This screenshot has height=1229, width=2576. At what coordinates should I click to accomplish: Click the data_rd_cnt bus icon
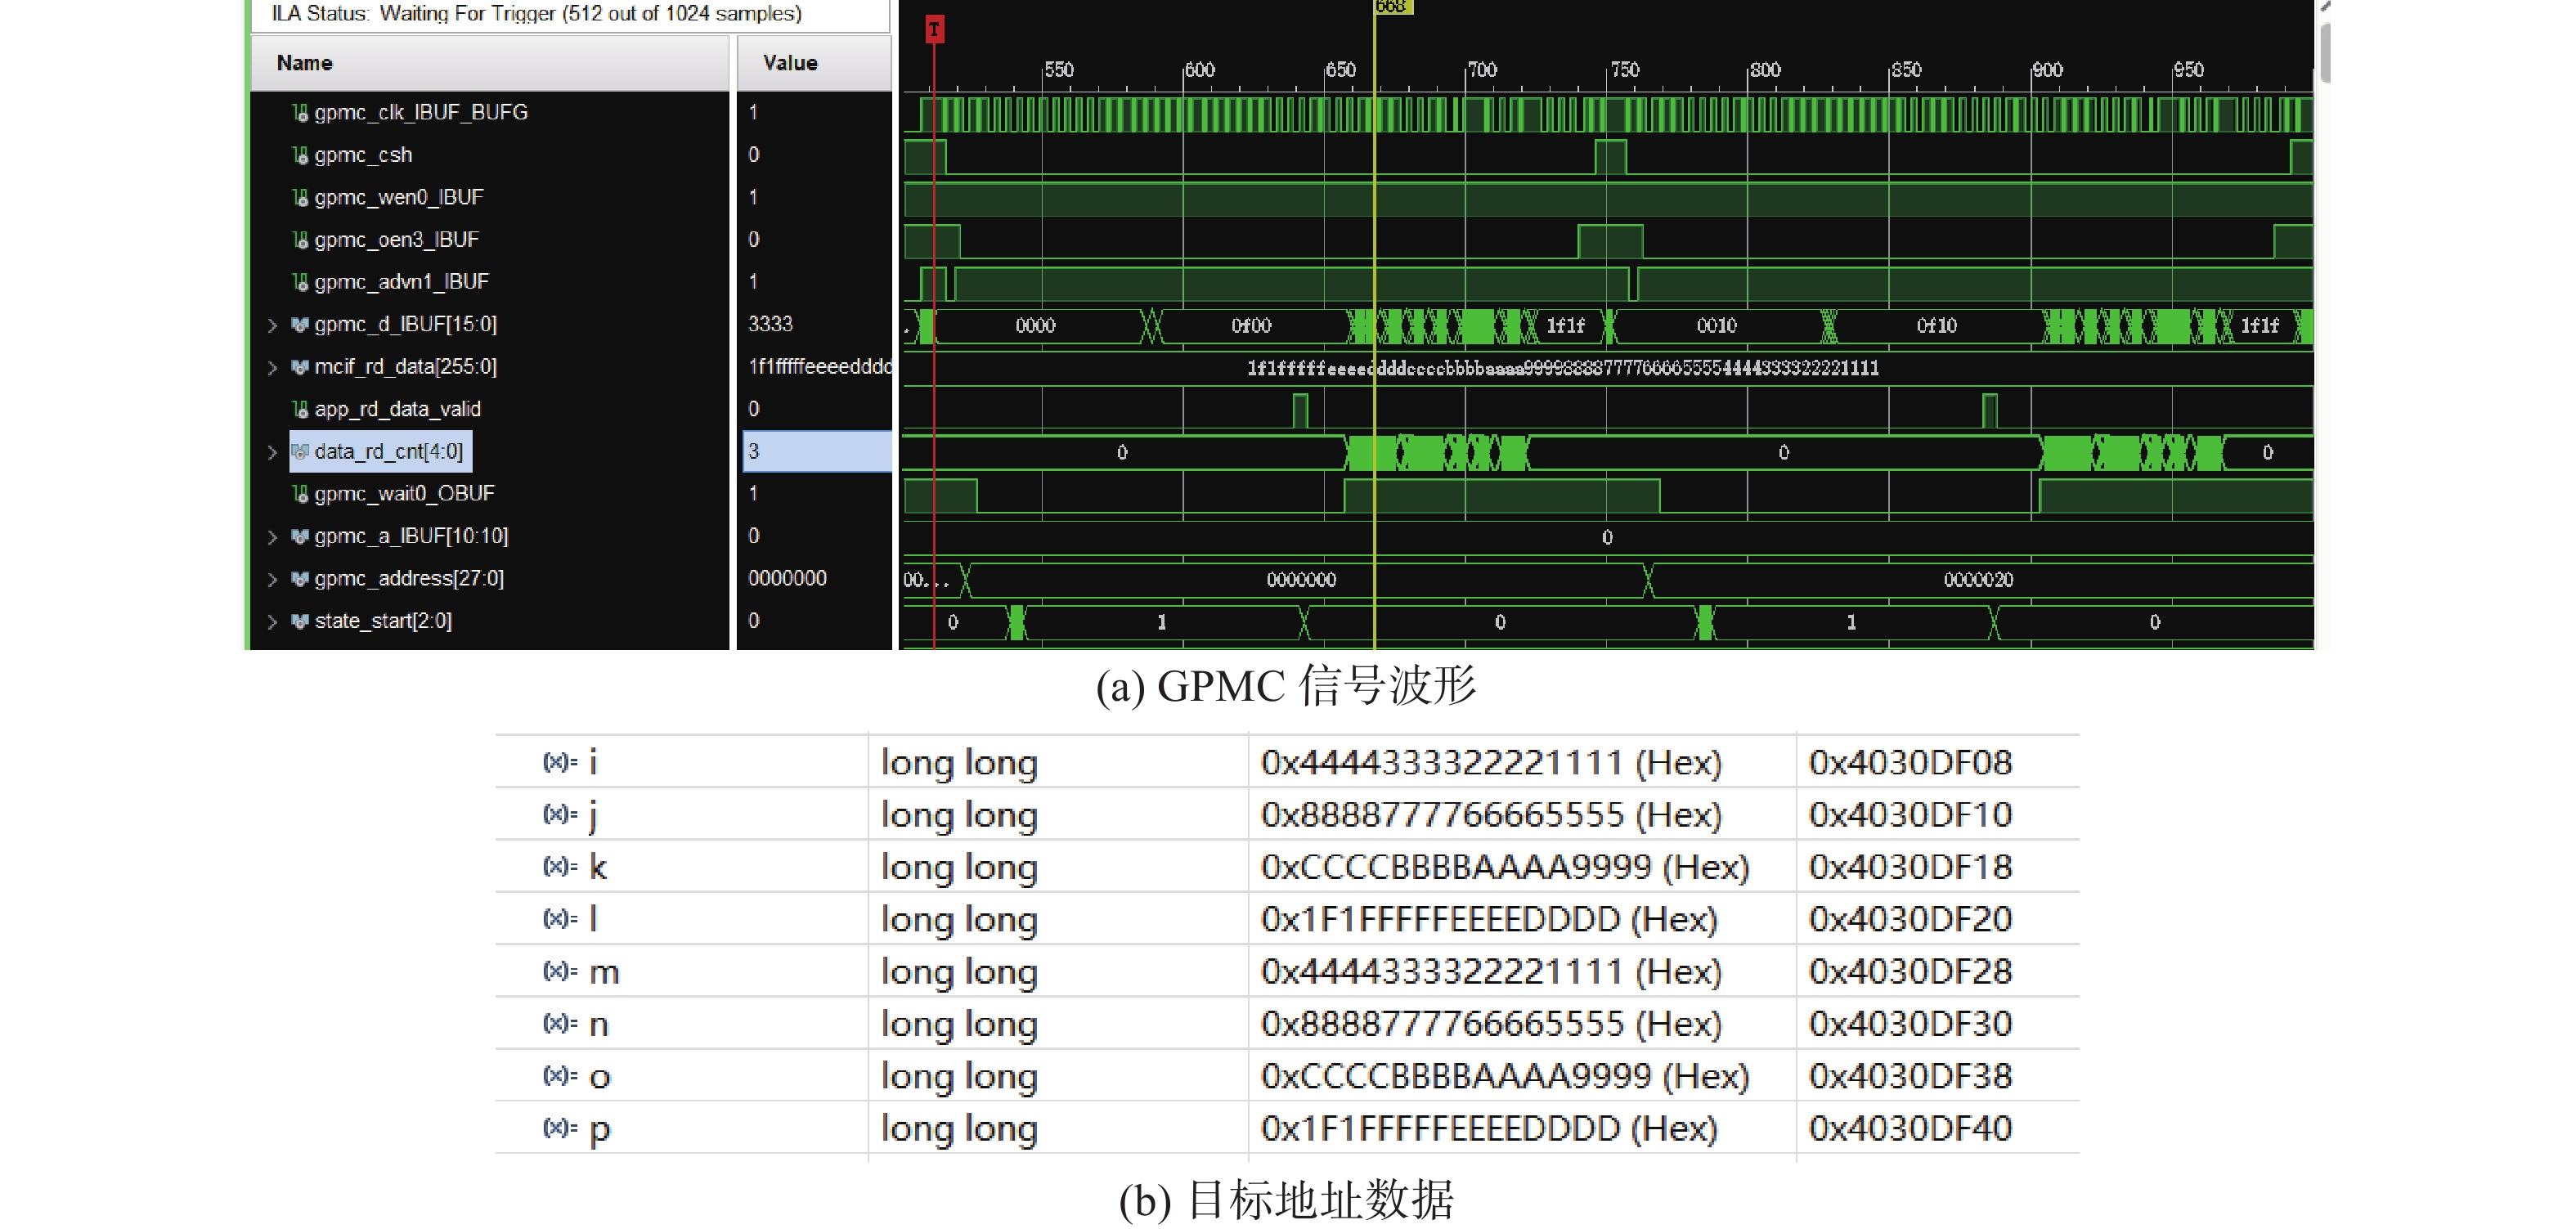(300, 452)
